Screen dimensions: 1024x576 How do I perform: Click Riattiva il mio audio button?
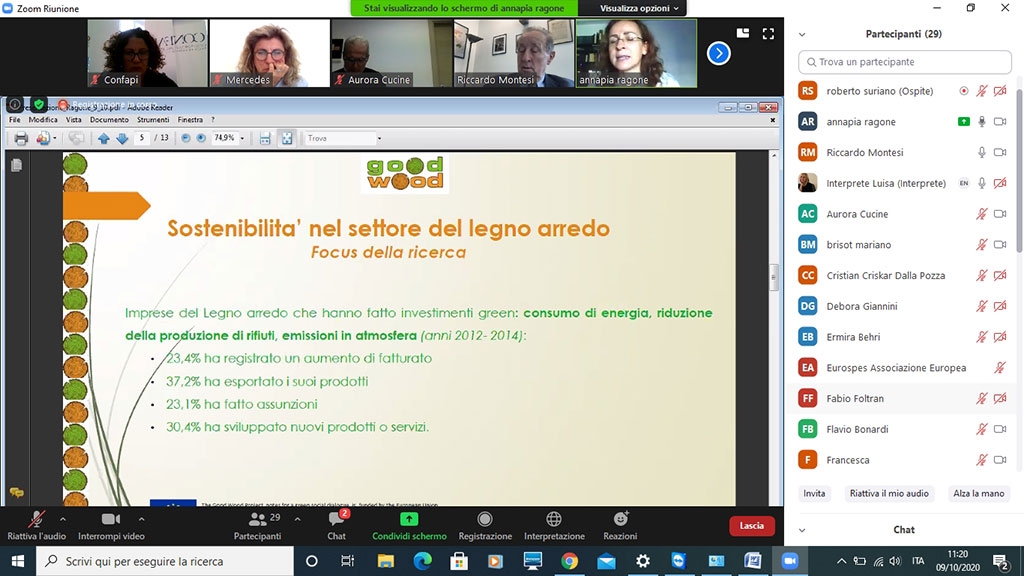pyautogui.click(x=889, y=494)
